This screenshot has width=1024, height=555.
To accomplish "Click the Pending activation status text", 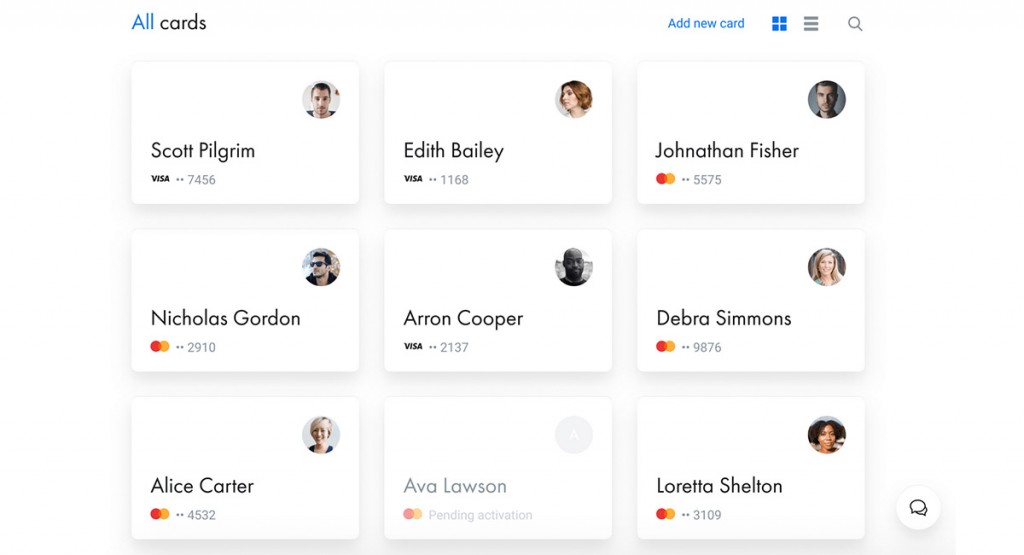I will pos(480,515).
